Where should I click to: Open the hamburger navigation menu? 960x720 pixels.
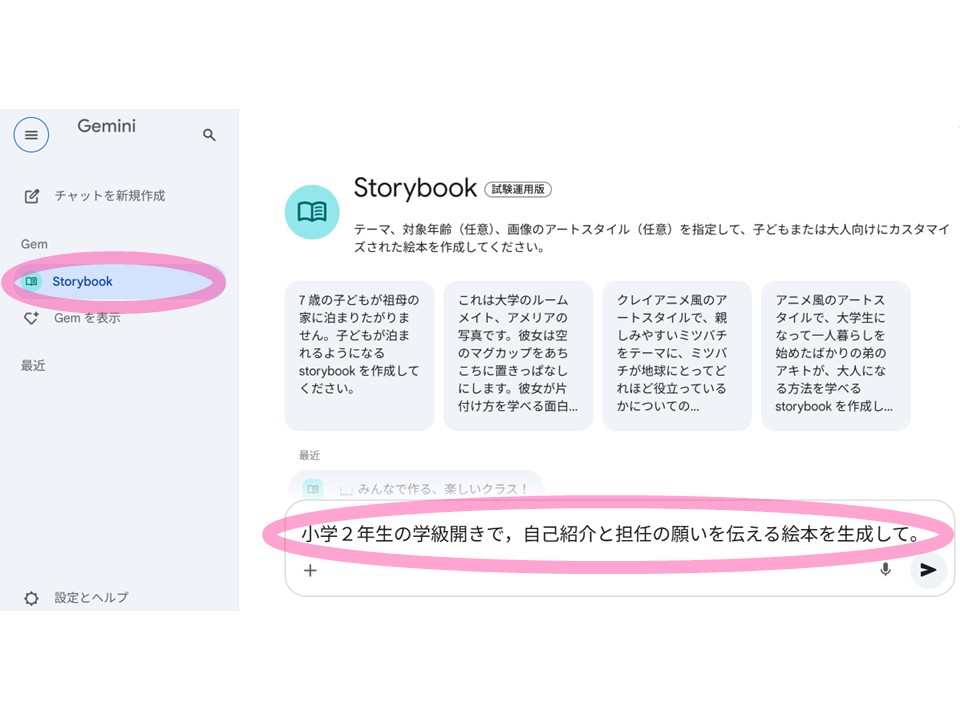(31, 134)
